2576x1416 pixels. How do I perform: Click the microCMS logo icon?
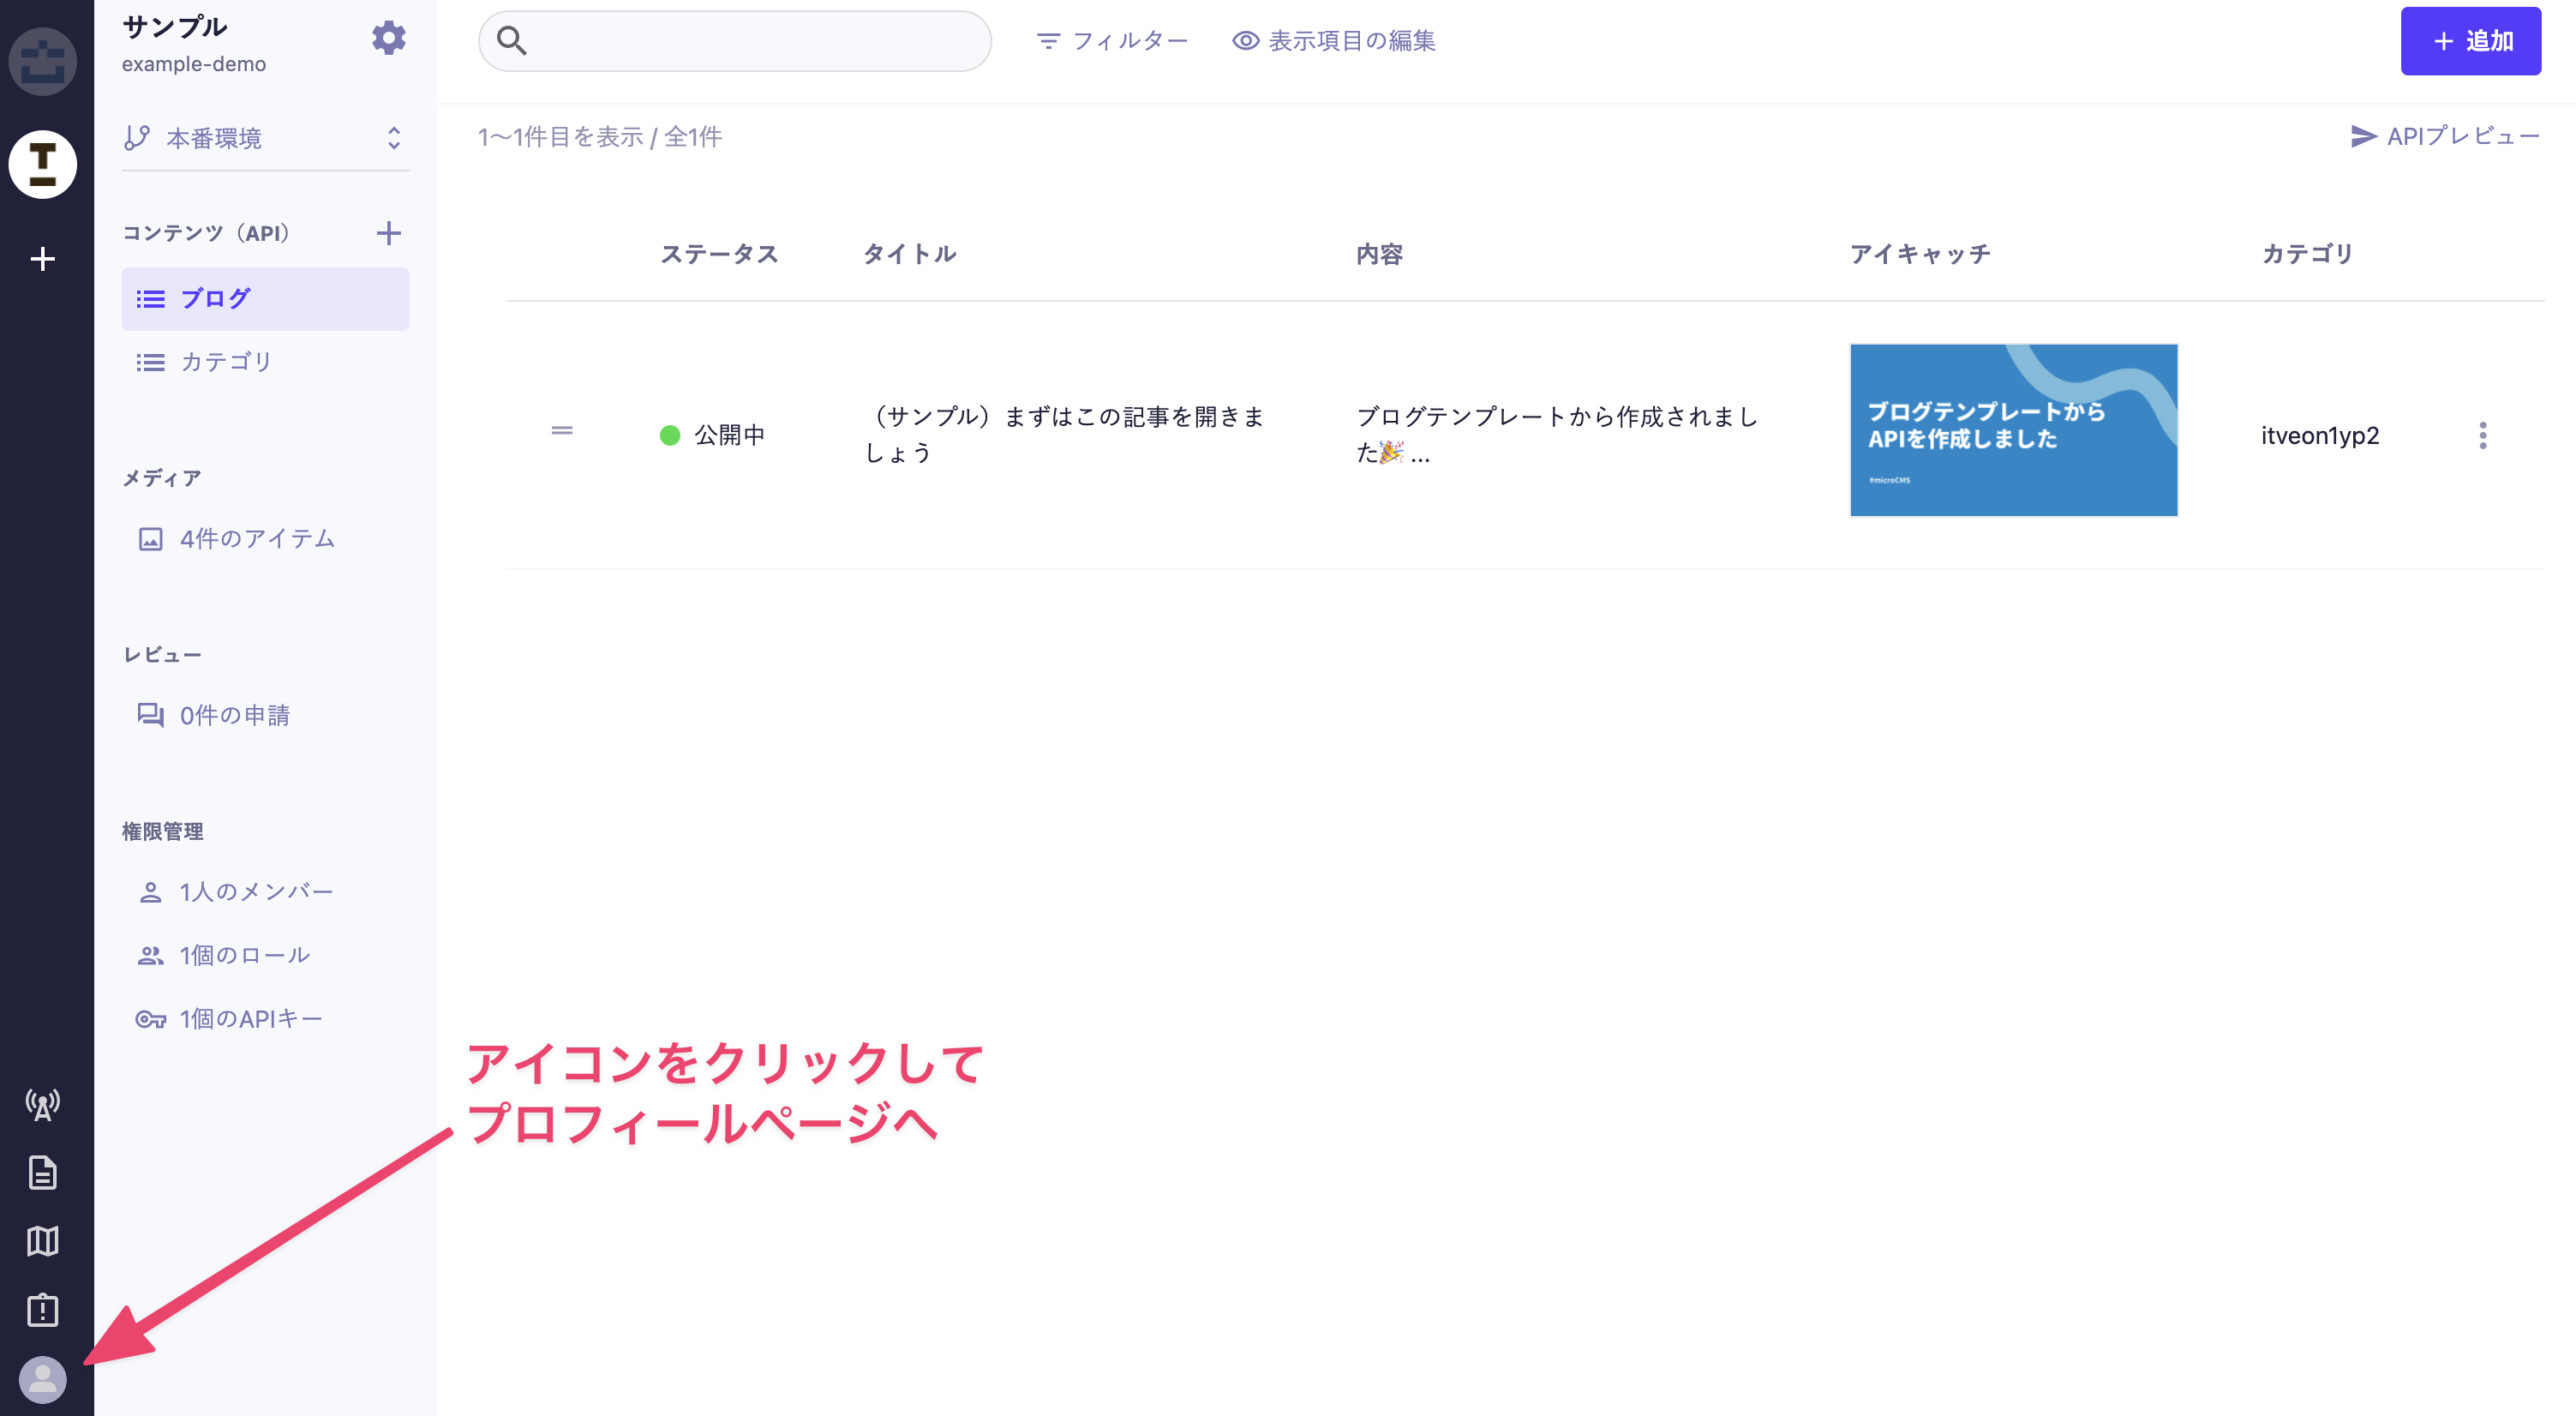pyautogui.click(x=43, y=62)
